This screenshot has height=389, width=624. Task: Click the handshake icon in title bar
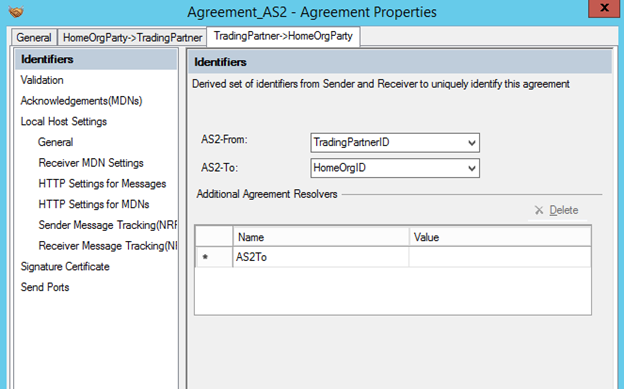coord(16,12)
